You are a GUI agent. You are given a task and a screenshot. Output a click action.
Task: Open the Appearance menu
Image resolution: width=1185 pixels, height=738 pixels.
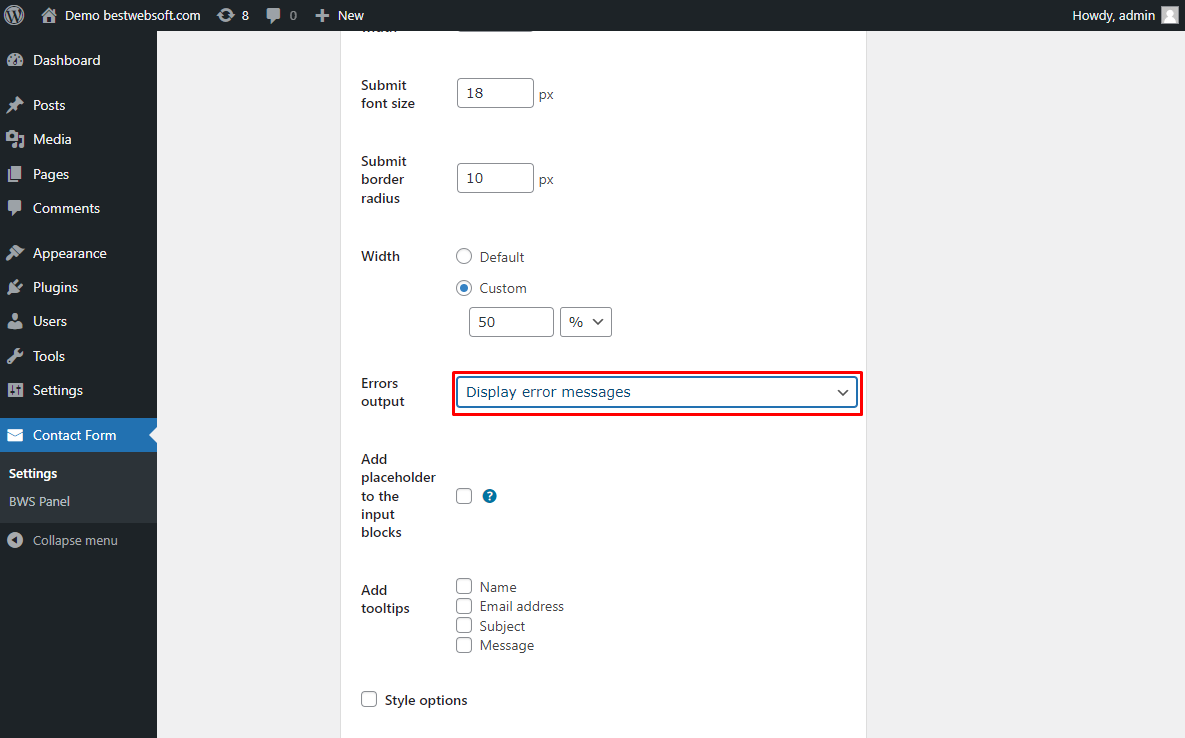[70, 253]
